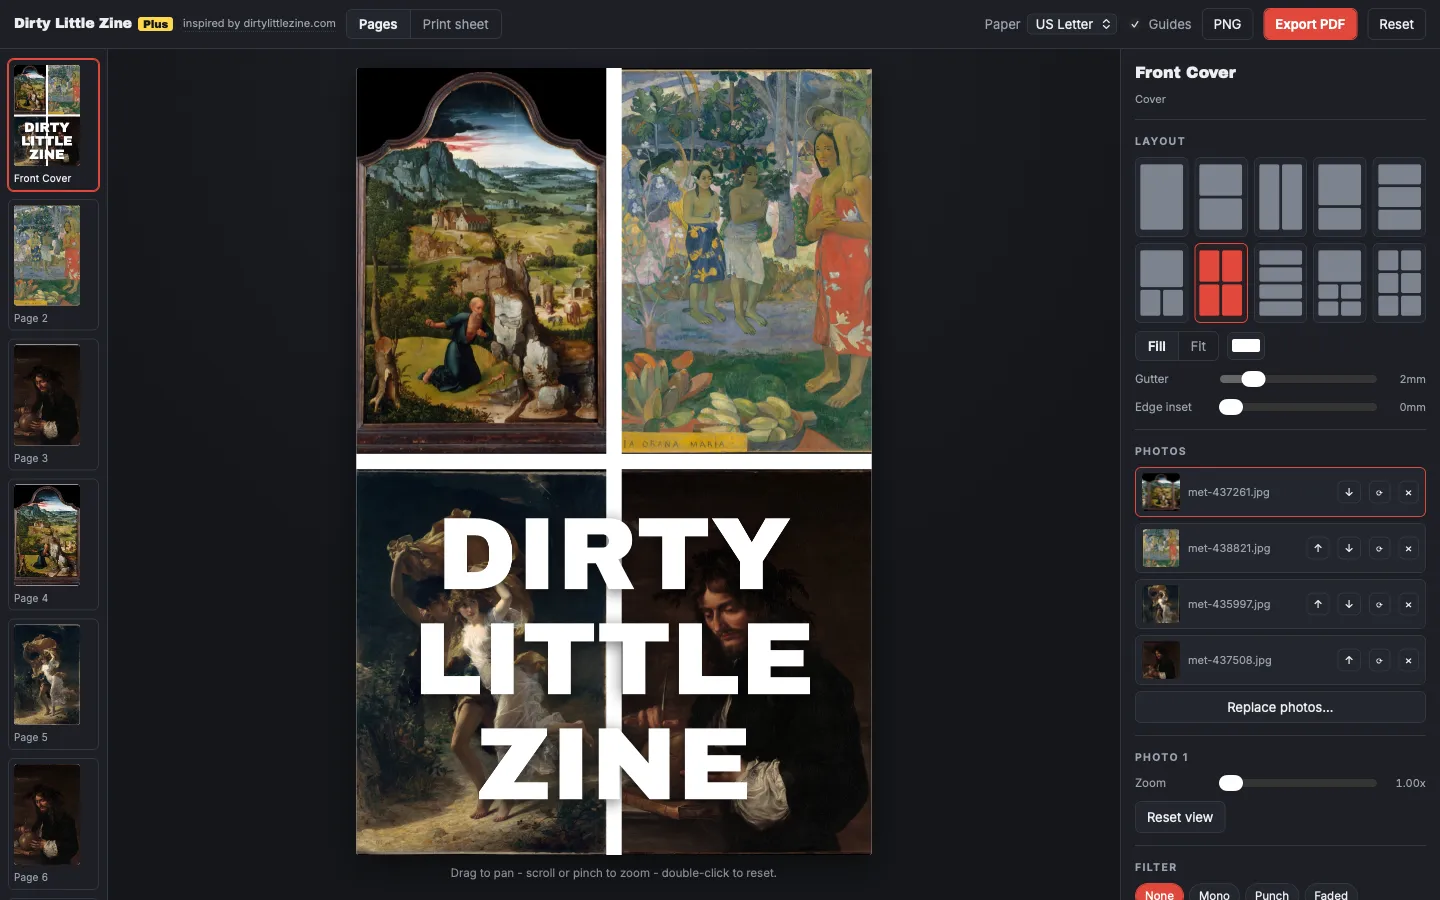
Task: Choose the six-cell grid layout
Action: pyautogui.click(x=1399, y=283)
